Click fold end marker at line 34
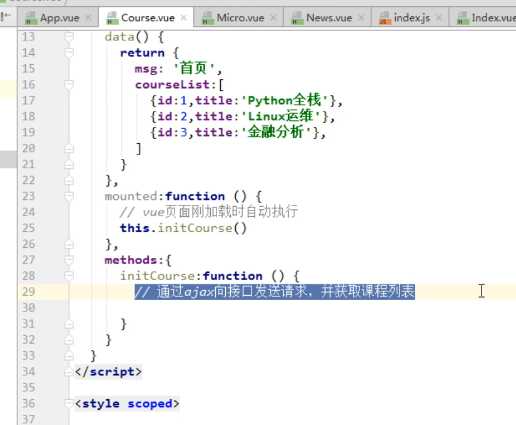This screenshot has height=425, width=516. (x=69, y=372)
